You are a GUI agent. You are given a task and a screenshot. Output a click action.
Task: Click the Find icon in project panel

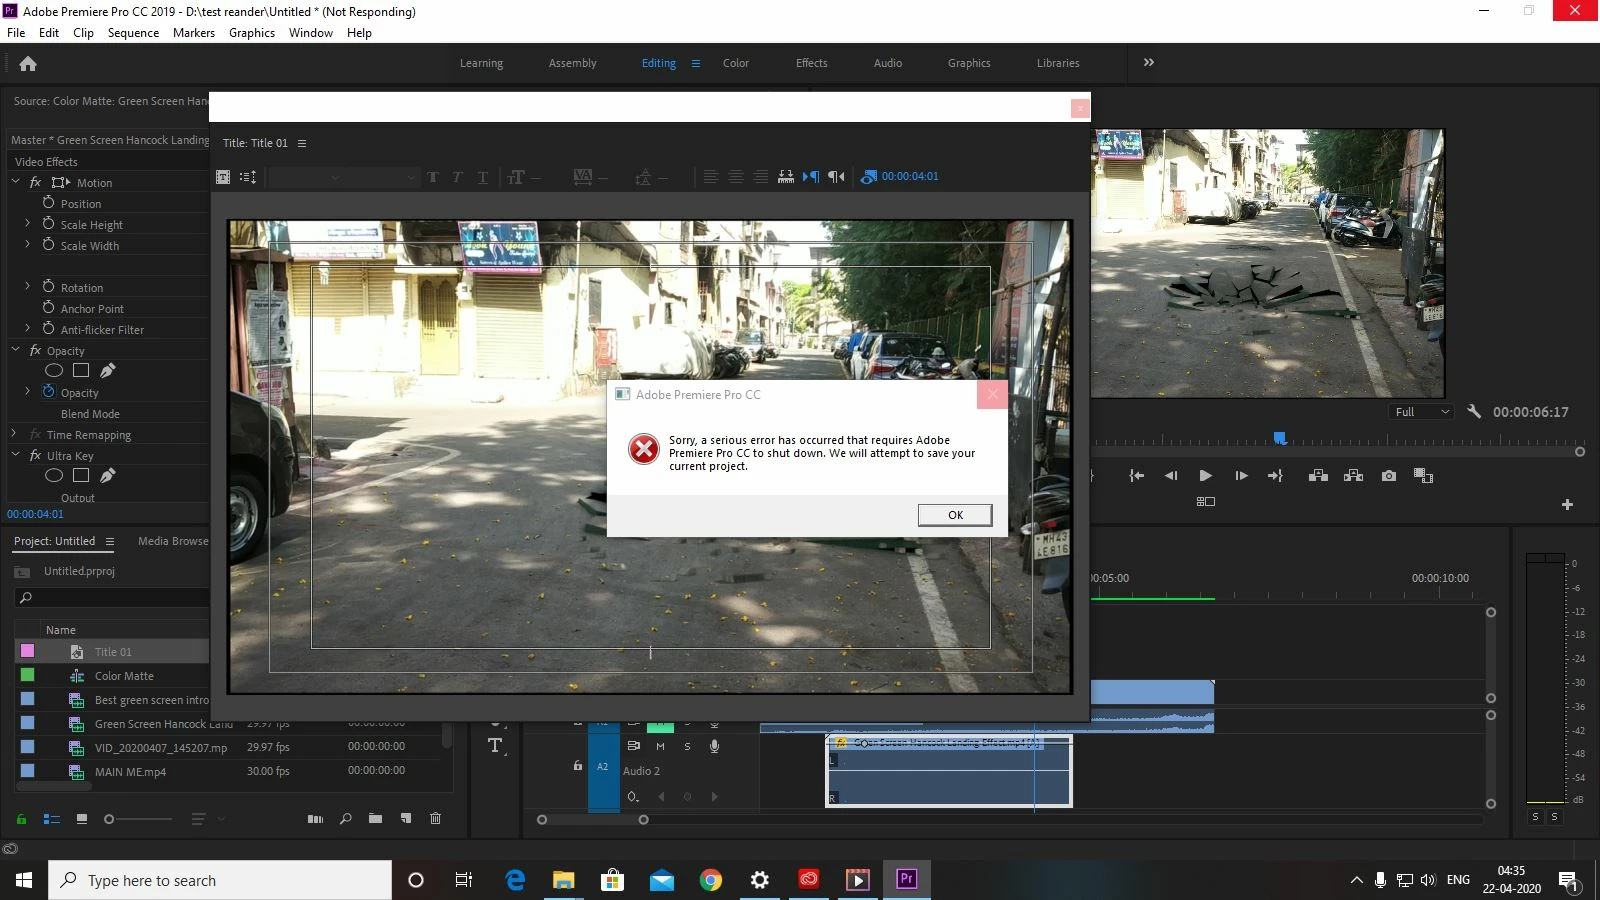click(x=345, y=819)
